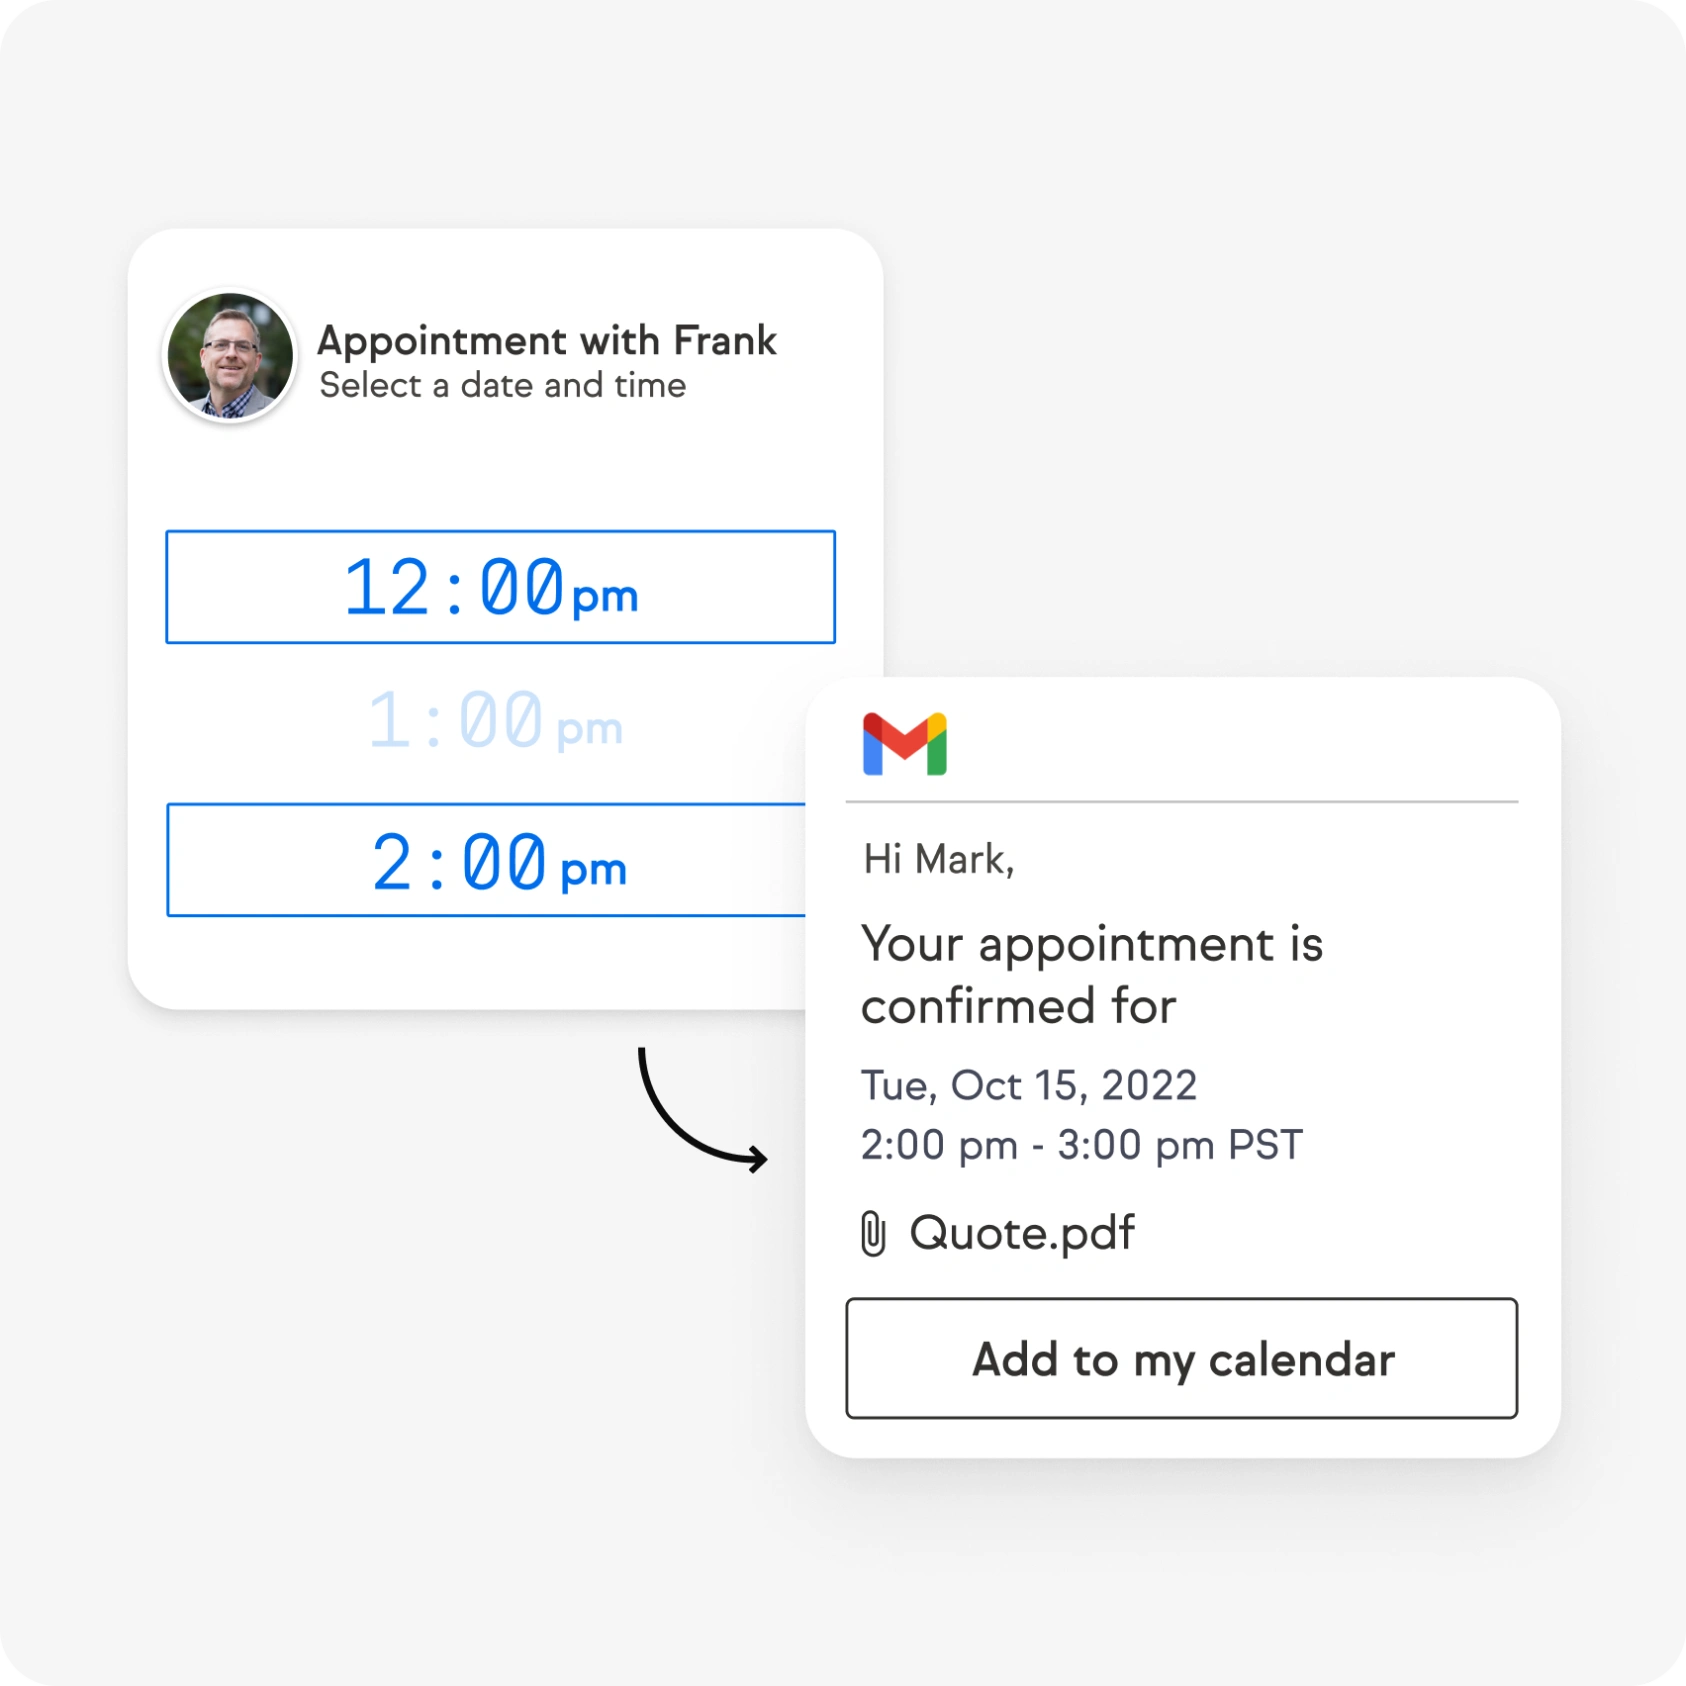Click the greyed-out 1:00 pm slot
This screenshot has width=1686, height=1686.
click(496, 721)
